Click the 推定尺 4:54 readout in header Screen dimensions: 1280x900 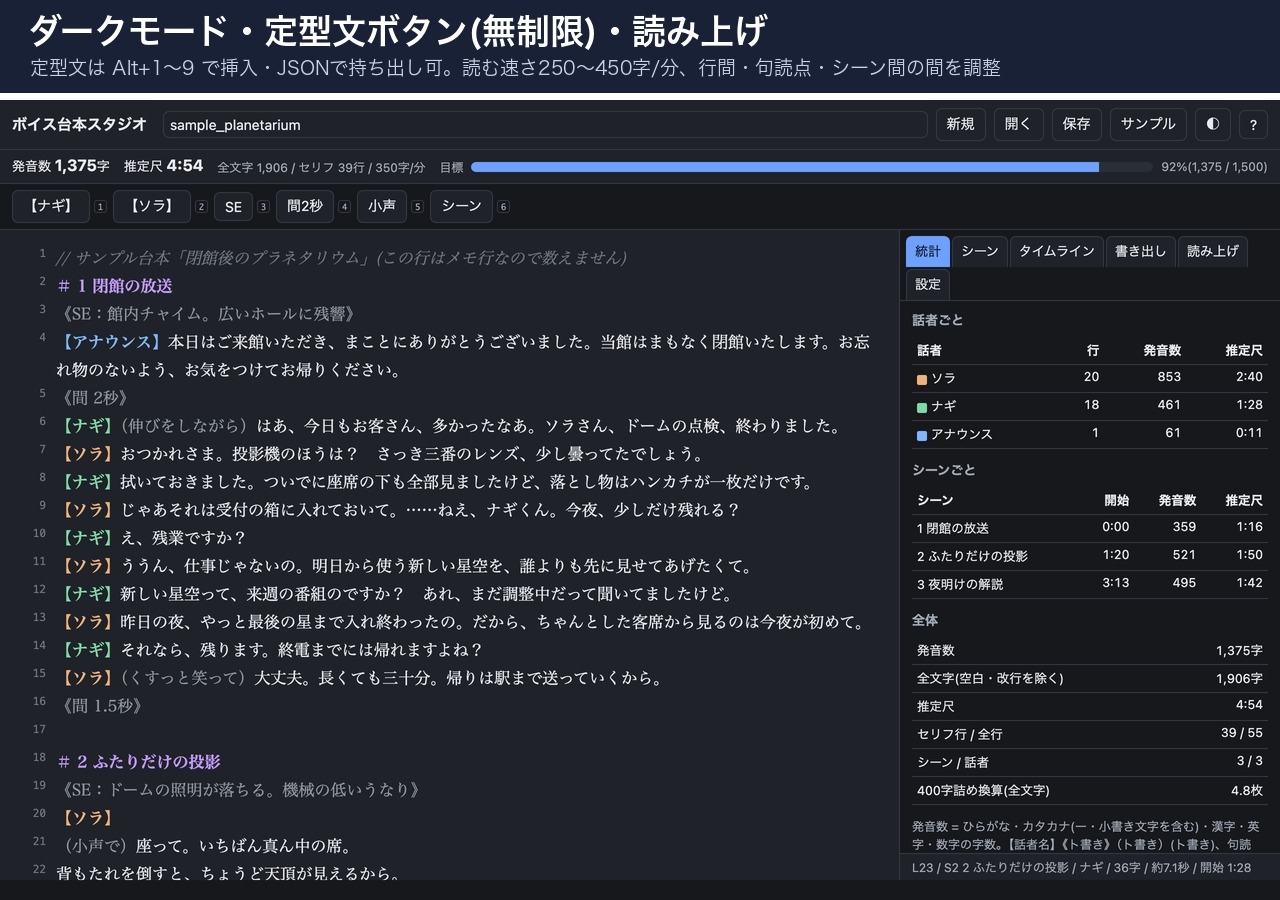(163, 166)
